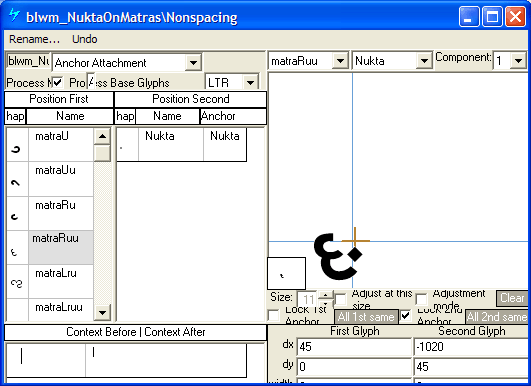Click the Undo menu item
Image resolution: width=531 pixels, height=386 pixels.
tap(85, 39)
